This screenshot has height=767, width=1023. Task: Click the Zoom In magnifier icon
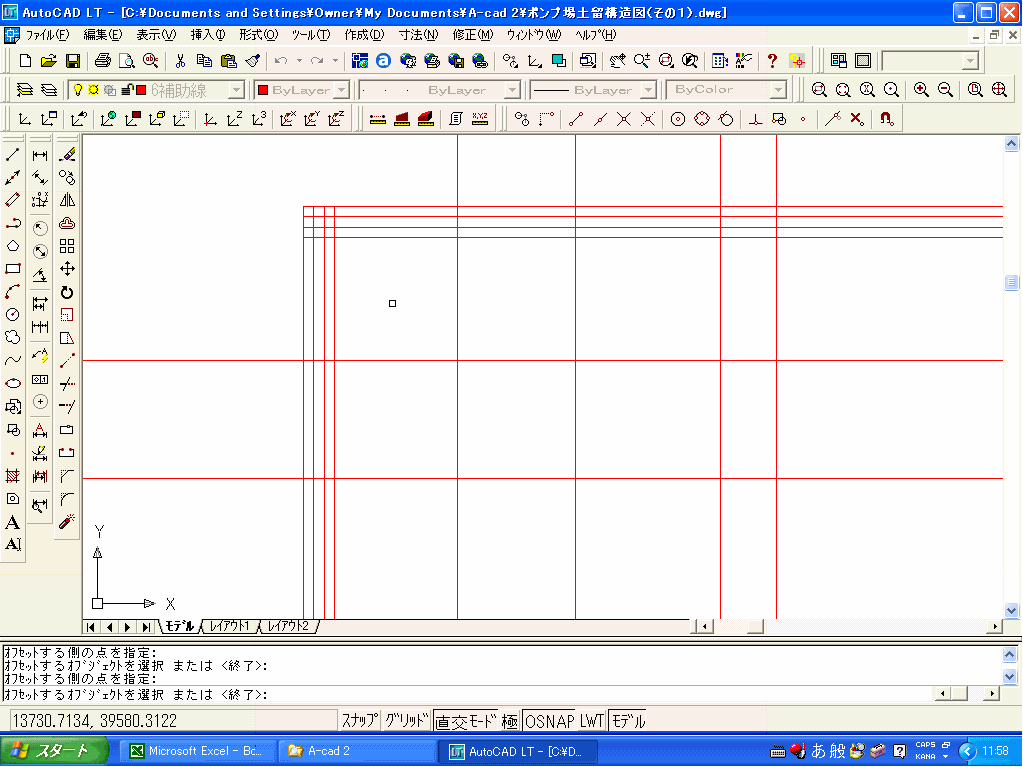(x=921, y=89)
